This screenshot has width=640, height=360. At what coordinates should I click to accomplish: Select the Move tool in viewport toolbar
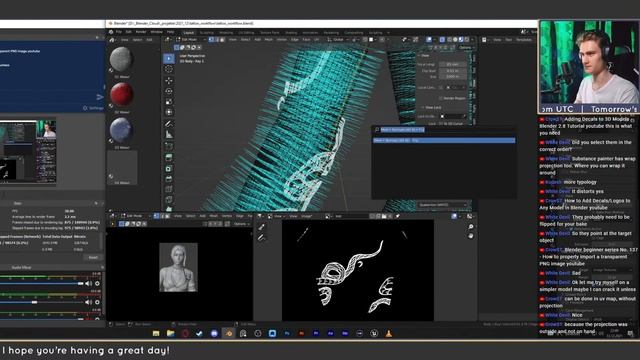[x=169, y=80]
